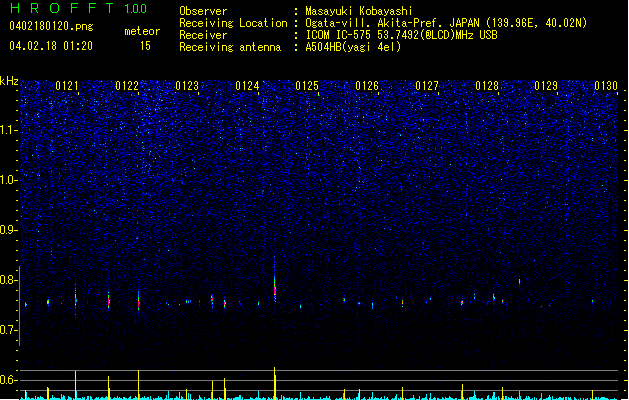Click the HROFFT 1.0.0 title text
629x400 pixels.
(x=78, y=8)
